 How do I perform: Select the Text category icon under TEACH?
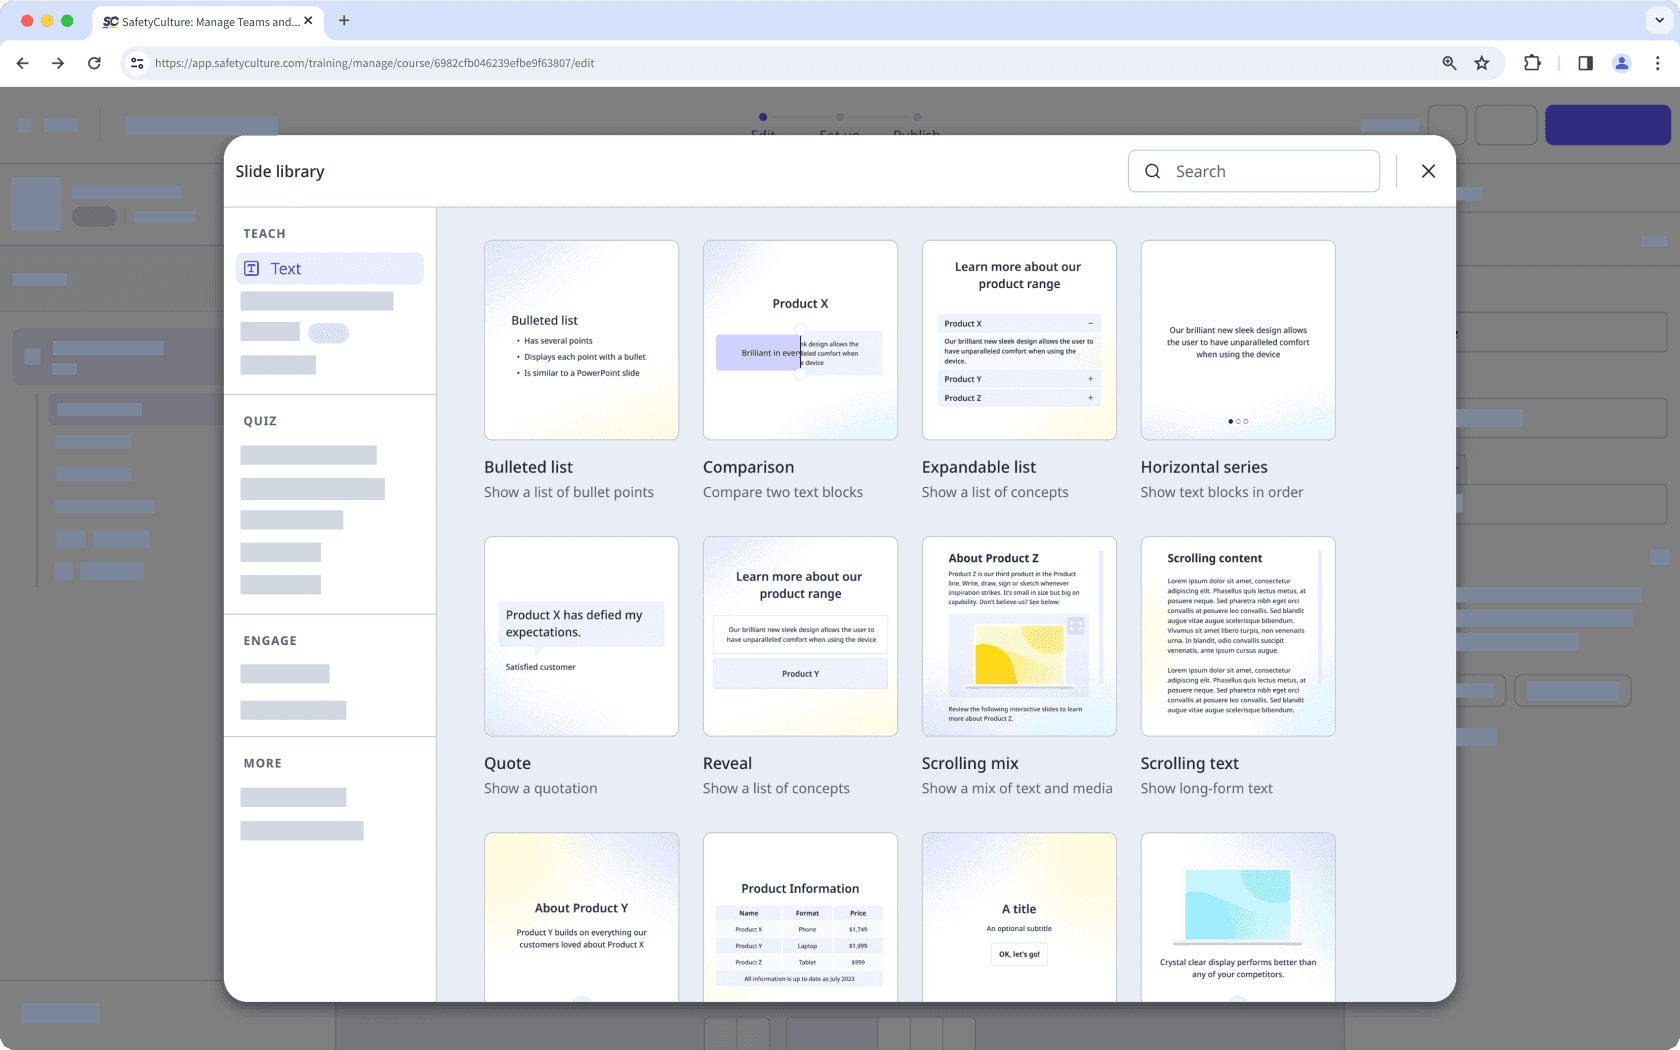[250, 268]
